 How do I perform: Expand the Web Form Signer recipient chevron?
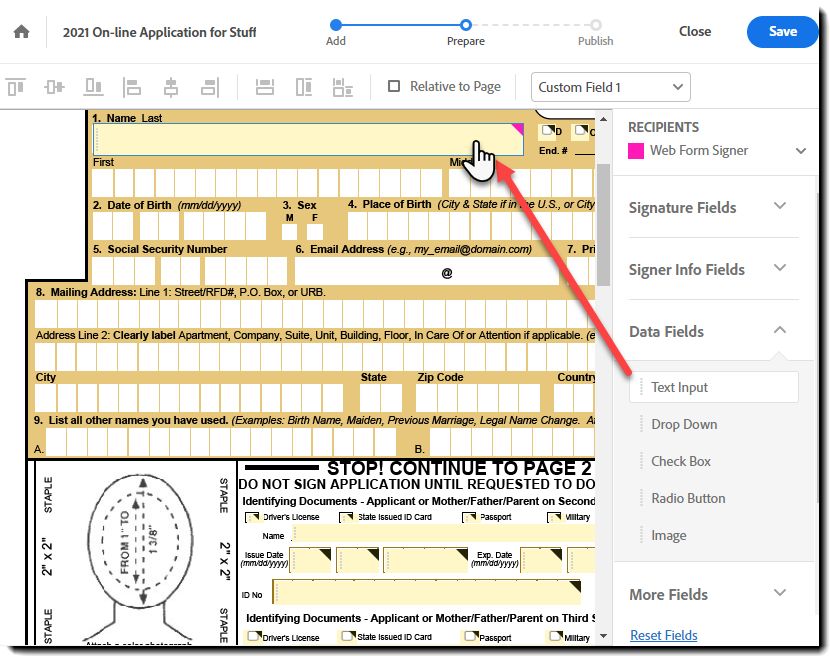click(801, 151)
